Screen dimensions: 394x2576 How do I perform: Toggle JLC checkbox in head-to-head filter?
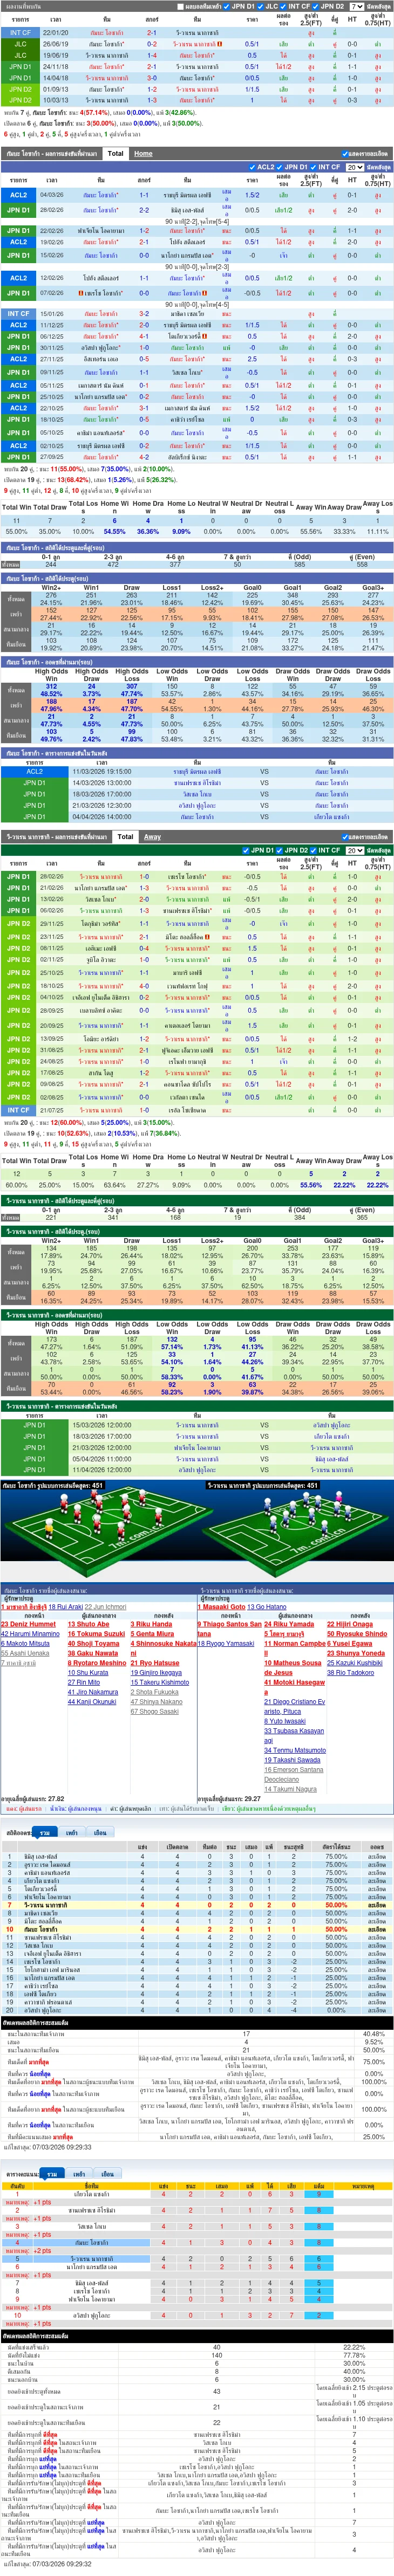tap(260, 6)
